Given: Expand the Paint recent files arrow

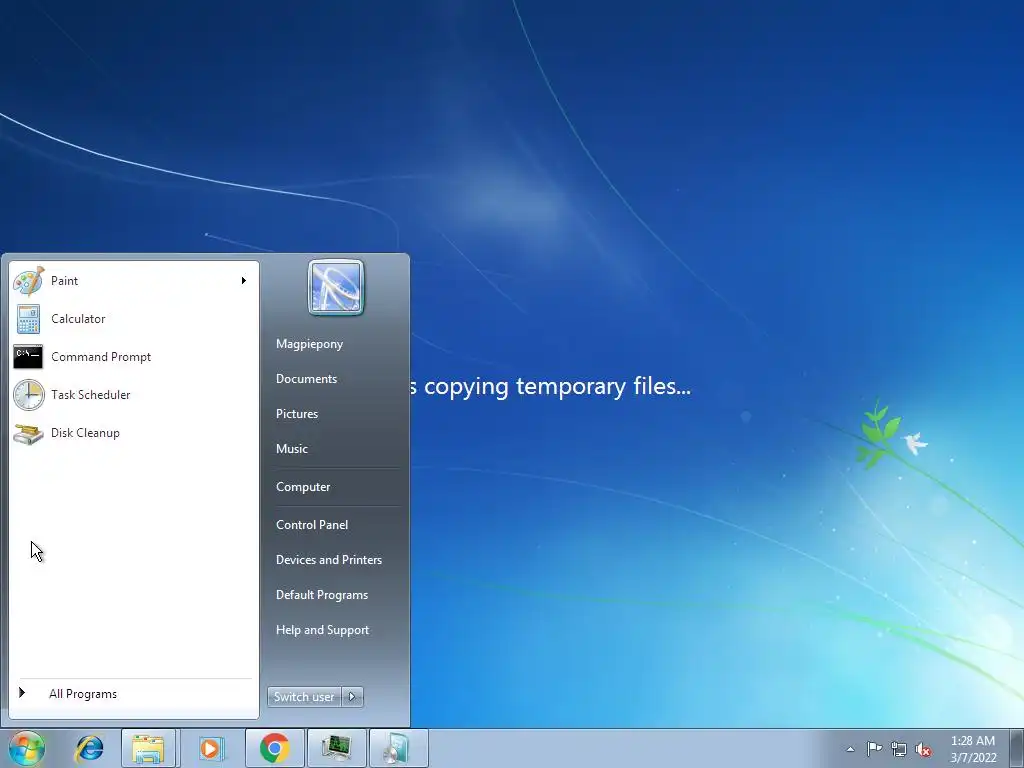Looking at the screenshot, I should point(244,281).
